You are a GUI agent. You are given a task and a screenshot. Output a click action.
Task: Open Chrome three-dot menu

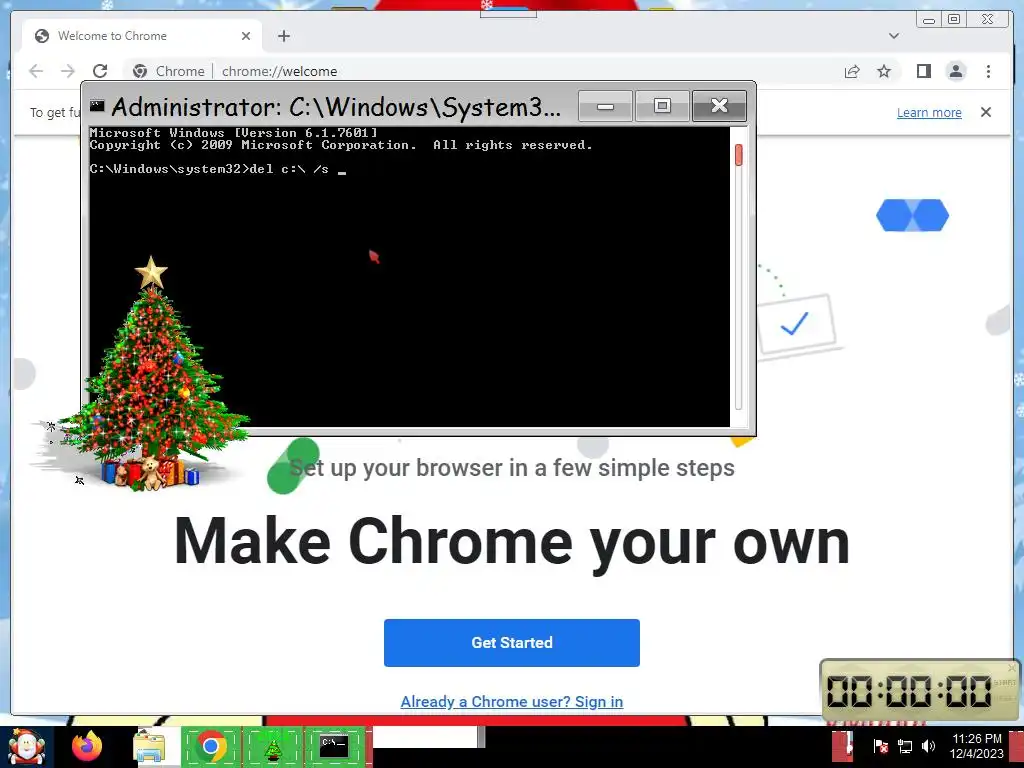coord(988,71)
